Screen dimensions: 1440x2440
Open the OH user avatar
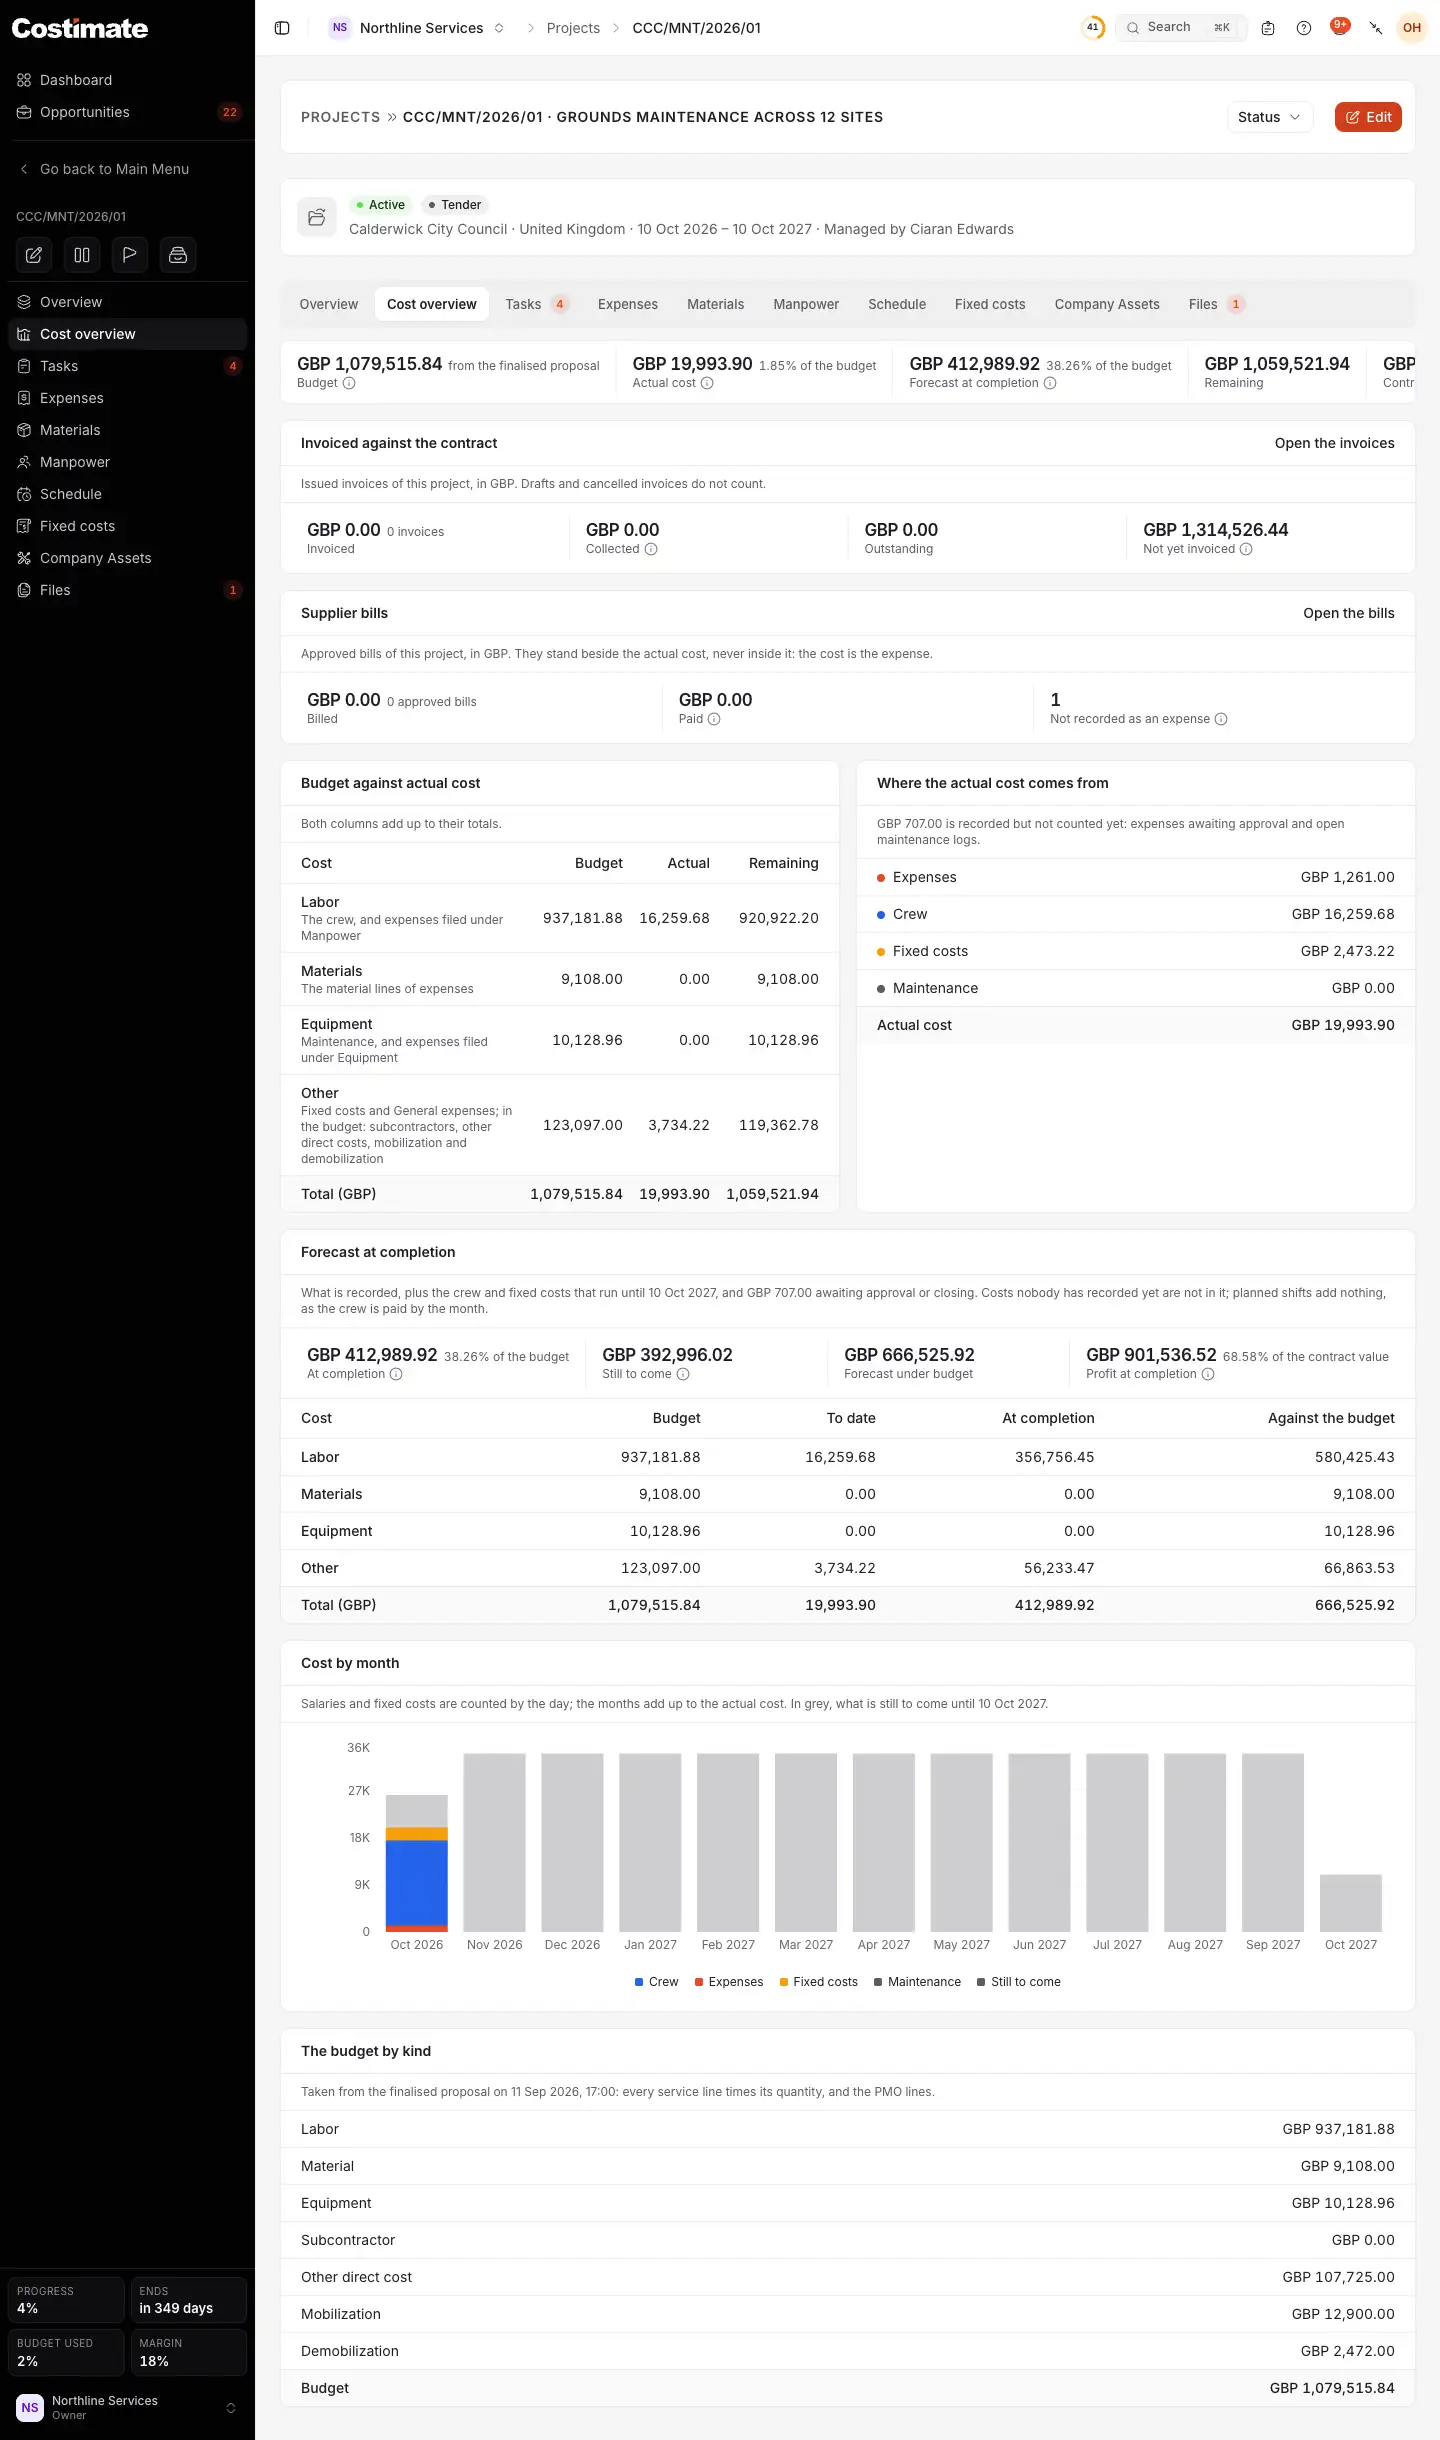coord(1412,28)
